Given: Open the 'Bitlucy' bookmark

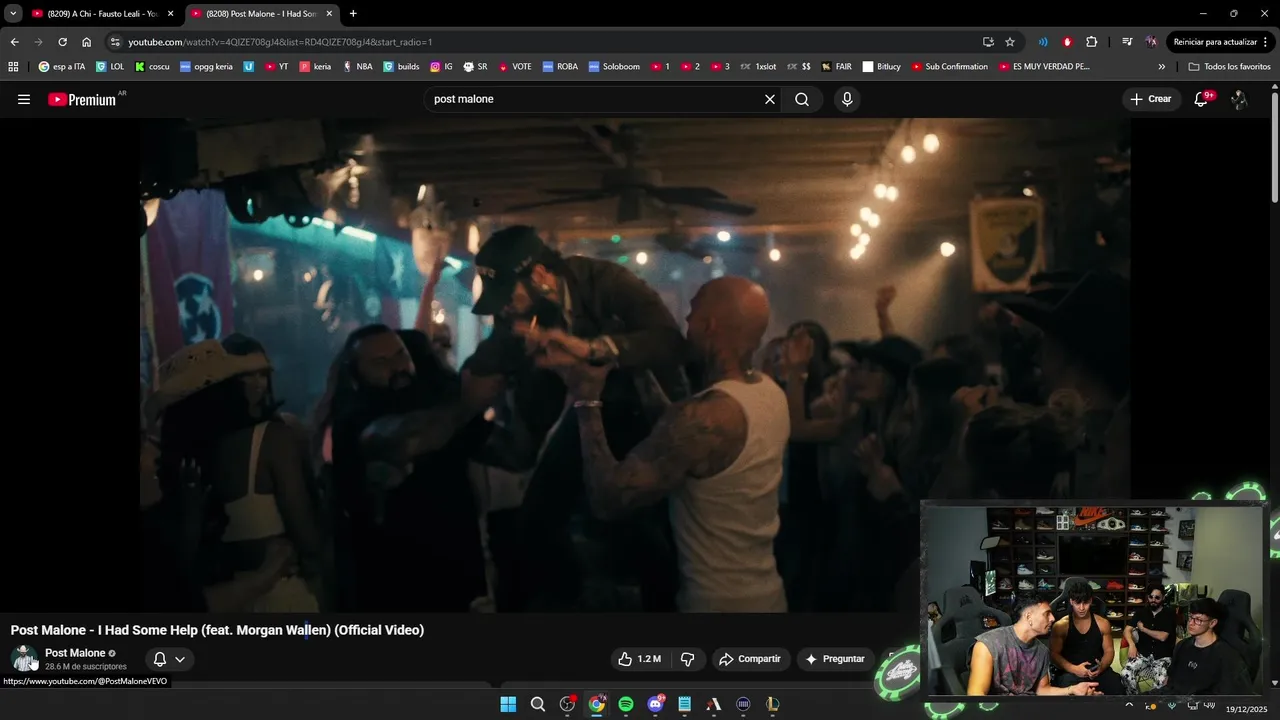Looking at the screenshot, I should pos(881,67).
